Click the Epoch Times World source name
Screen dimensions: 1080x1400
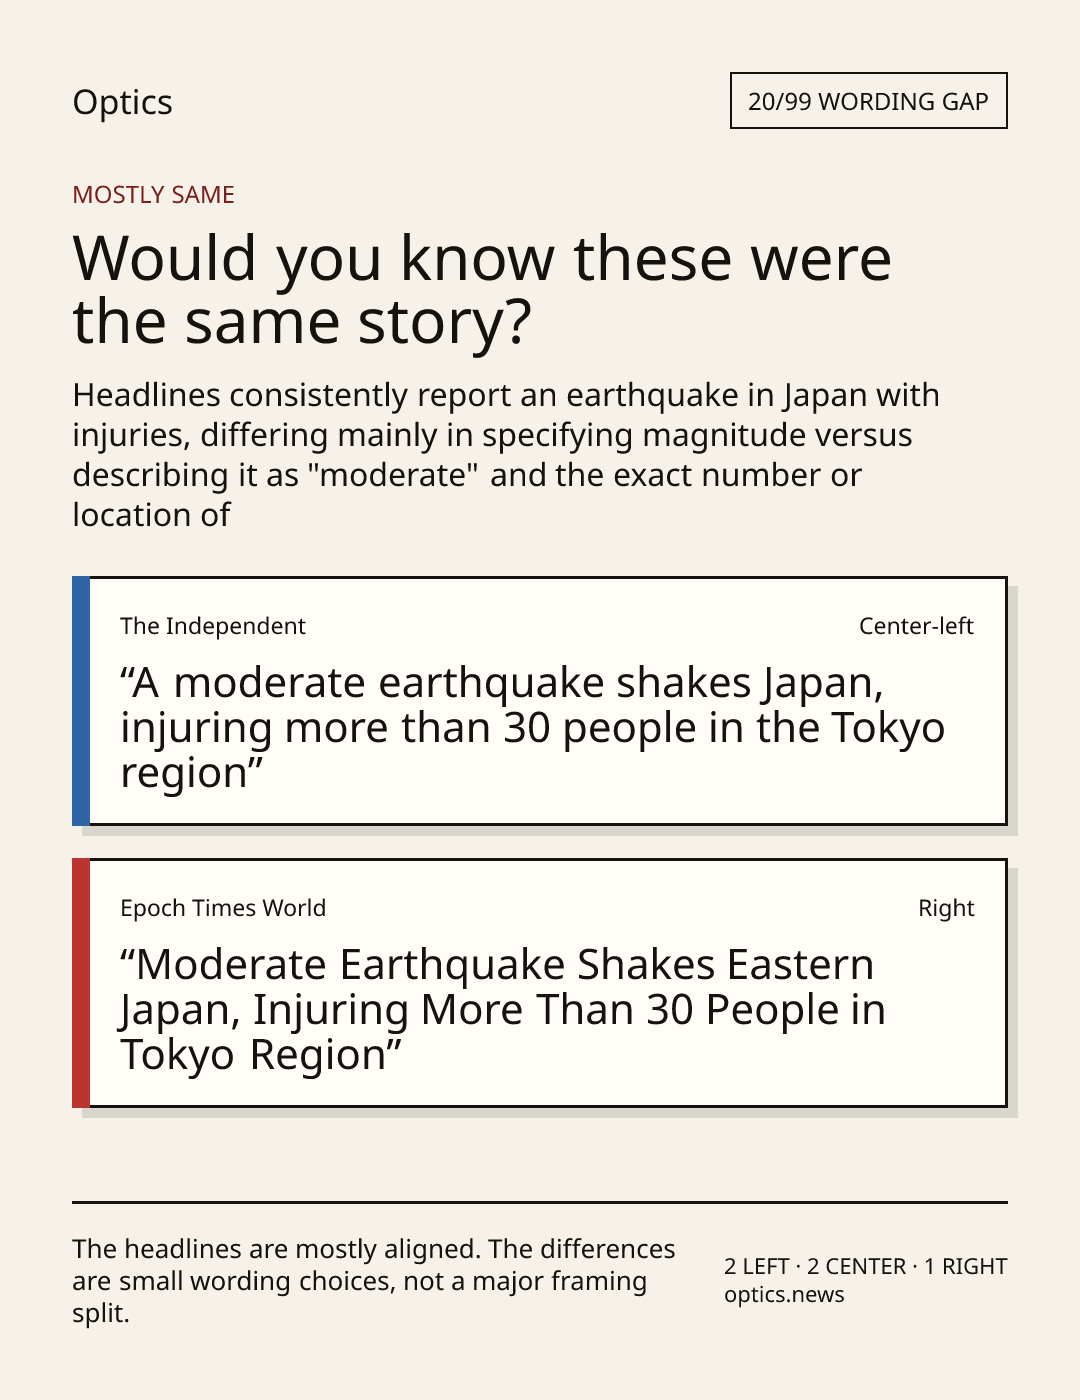click(223, 908)
